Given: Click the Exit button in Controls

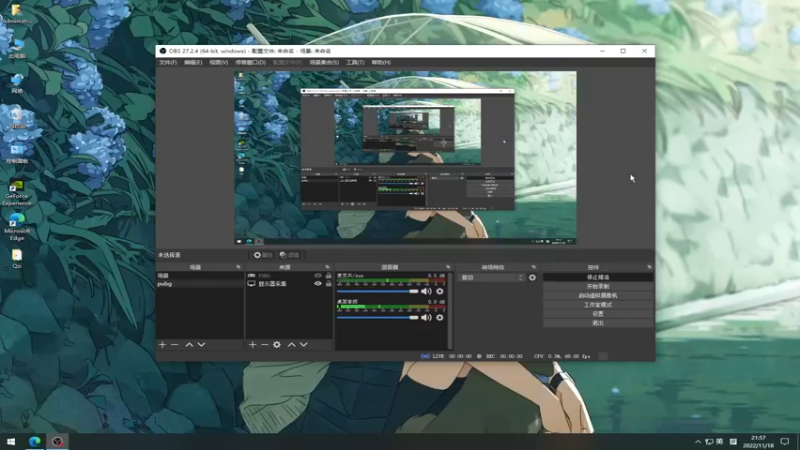Looking at the screenshot, I should click(x=598, y=323).
